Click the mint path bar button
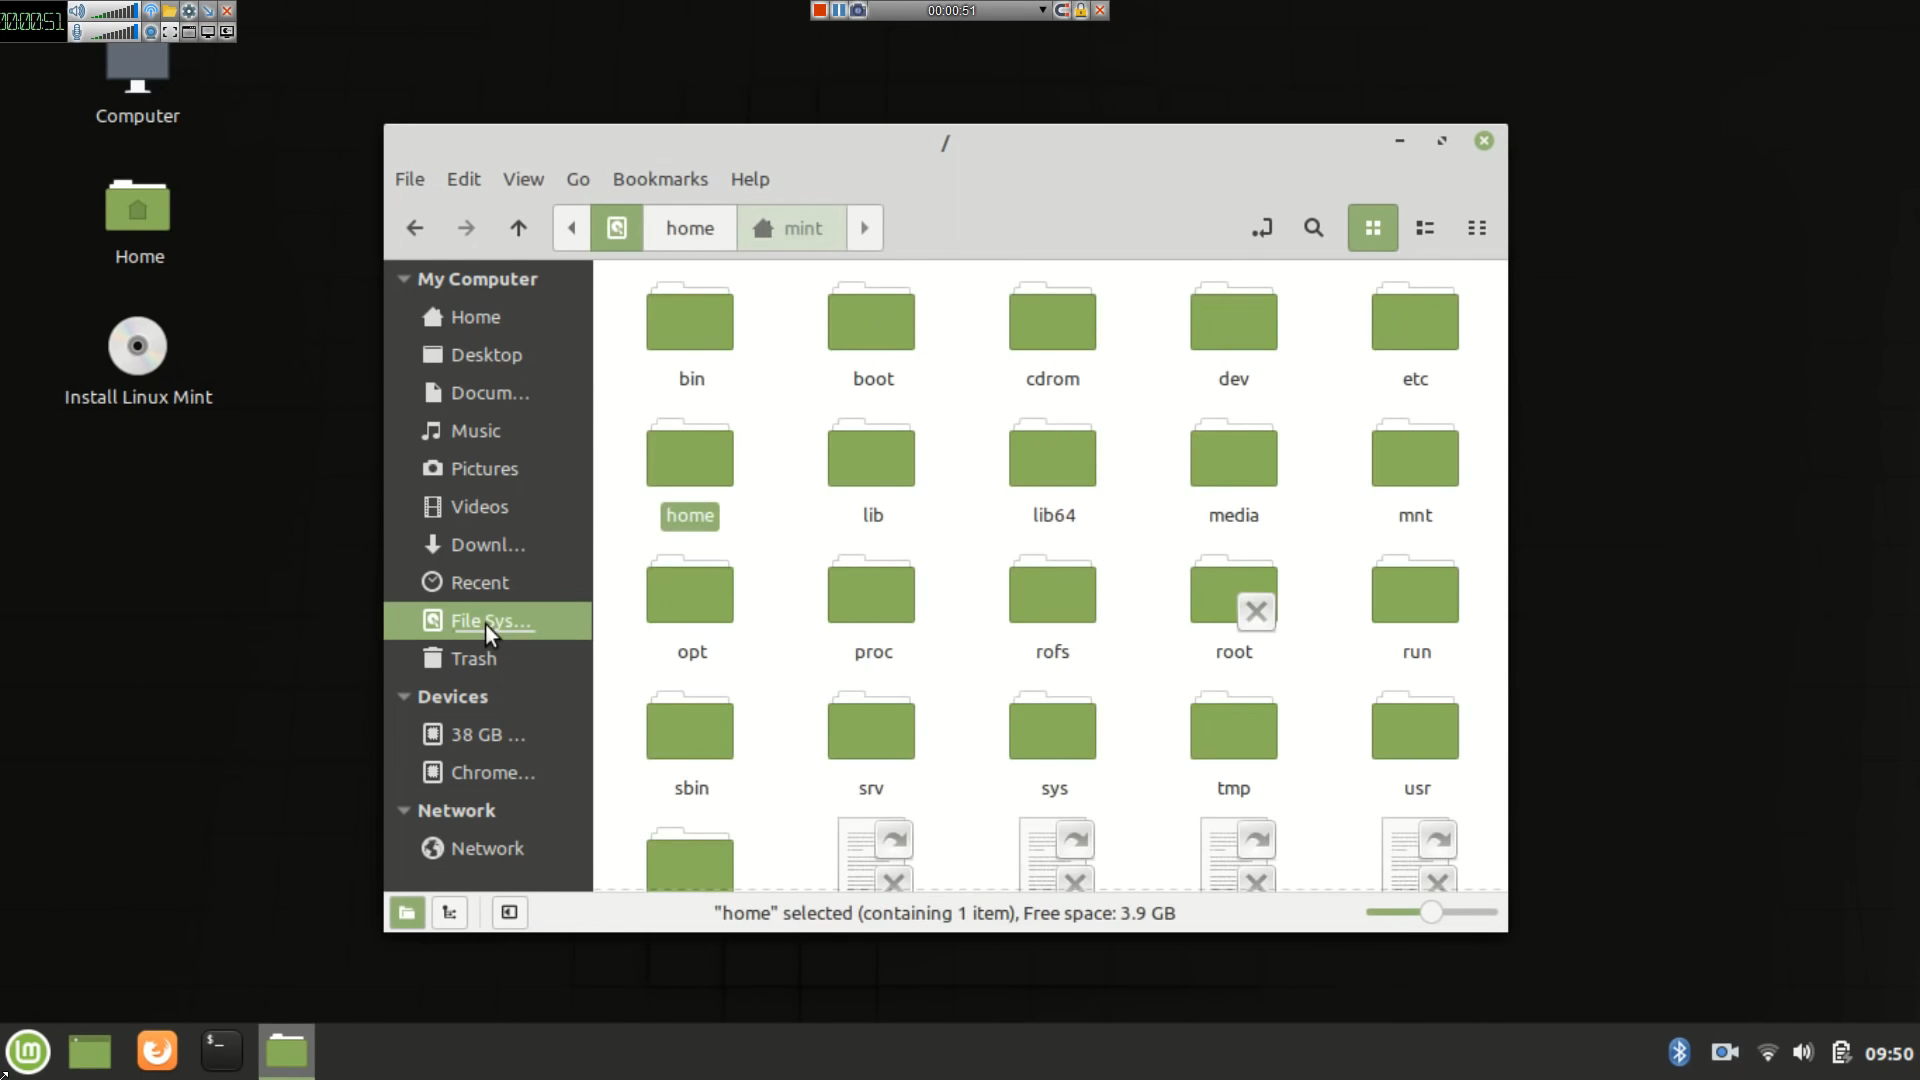This screenshot has width=1920, height=1080. [791, 228]
